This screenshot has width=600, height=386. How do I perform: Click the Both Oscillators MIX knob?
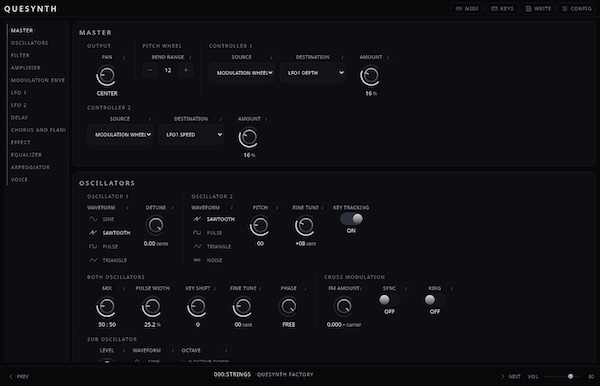pos(106,306)
